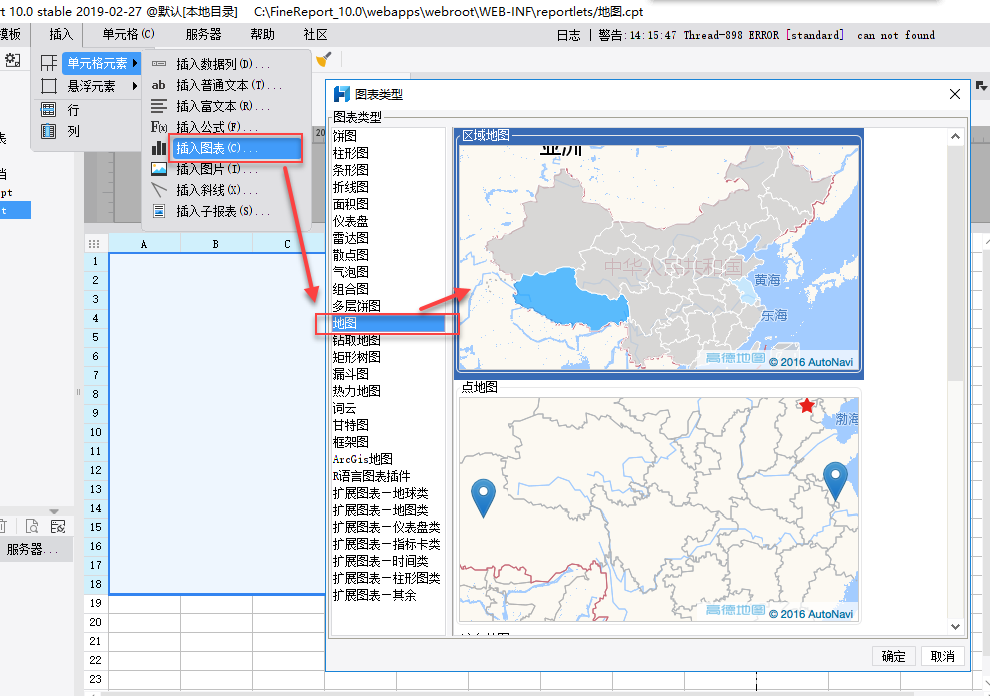Expand the 悬浮元素 submenu
Image resolution: width=990 pixels, height=696 pixels.
click(91, 86)
